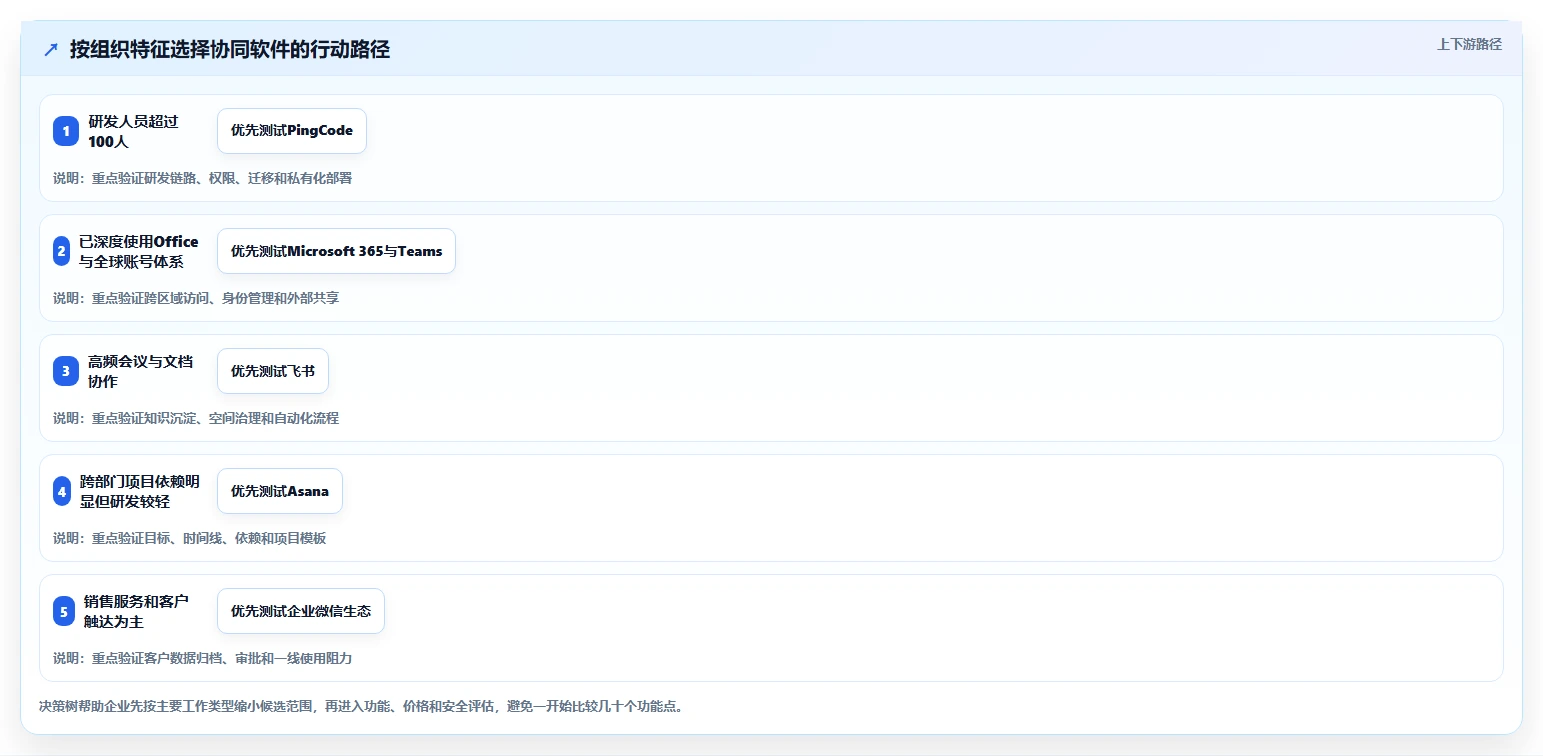Click the 上下游路径 label at top right
Screen dimensions: 1543x756
tap(1469, 44)
